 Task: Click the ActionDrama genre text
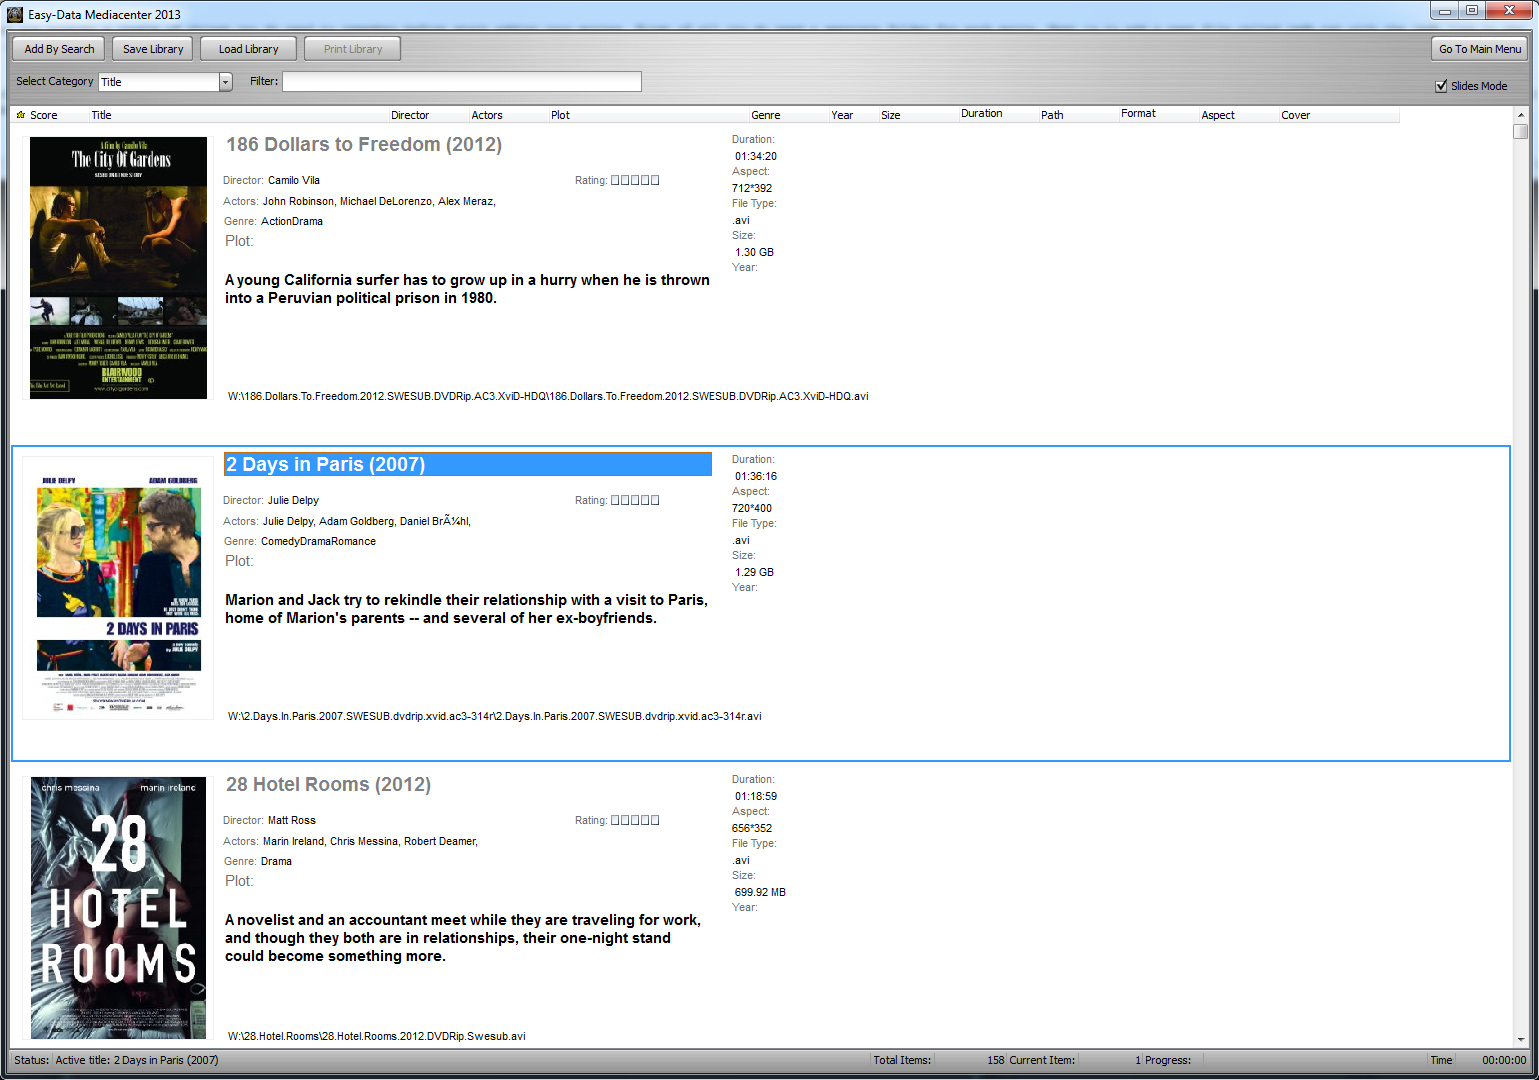[x=292, y=221]
